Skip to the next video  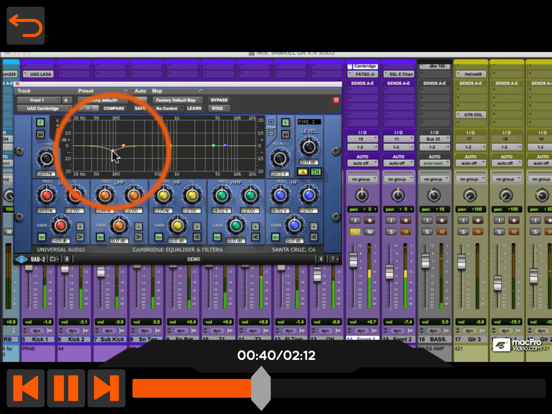coord(106,388)
